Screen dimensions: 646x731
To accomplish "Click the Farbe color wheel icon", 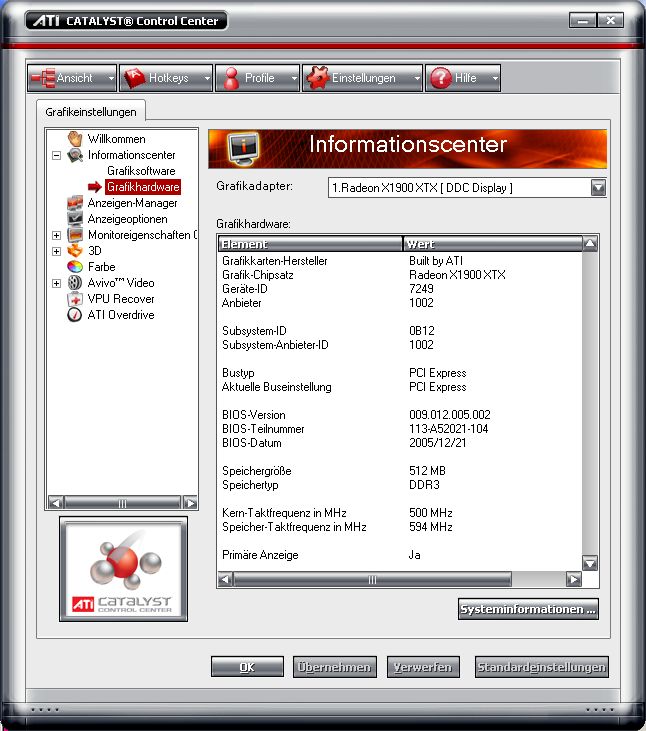I will pyautogui.click(x=75, y=267).
